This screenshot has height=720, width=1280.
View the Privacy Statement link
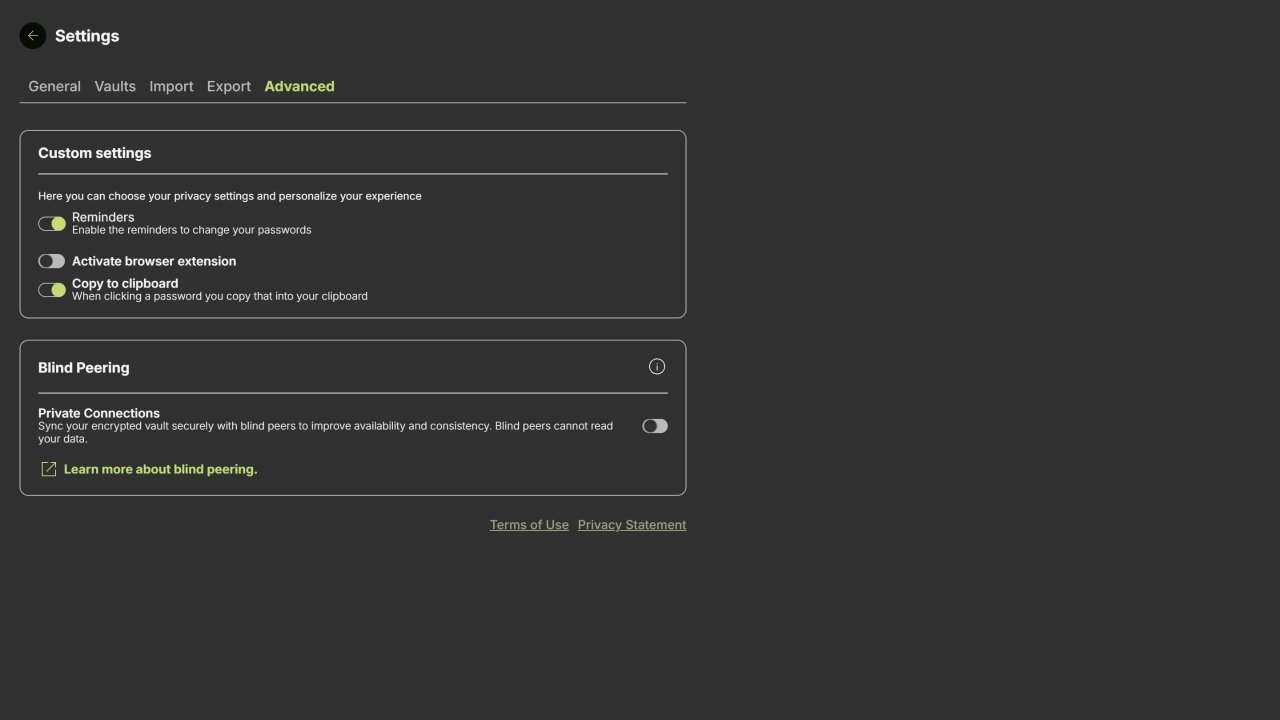(x=631, y=525)
